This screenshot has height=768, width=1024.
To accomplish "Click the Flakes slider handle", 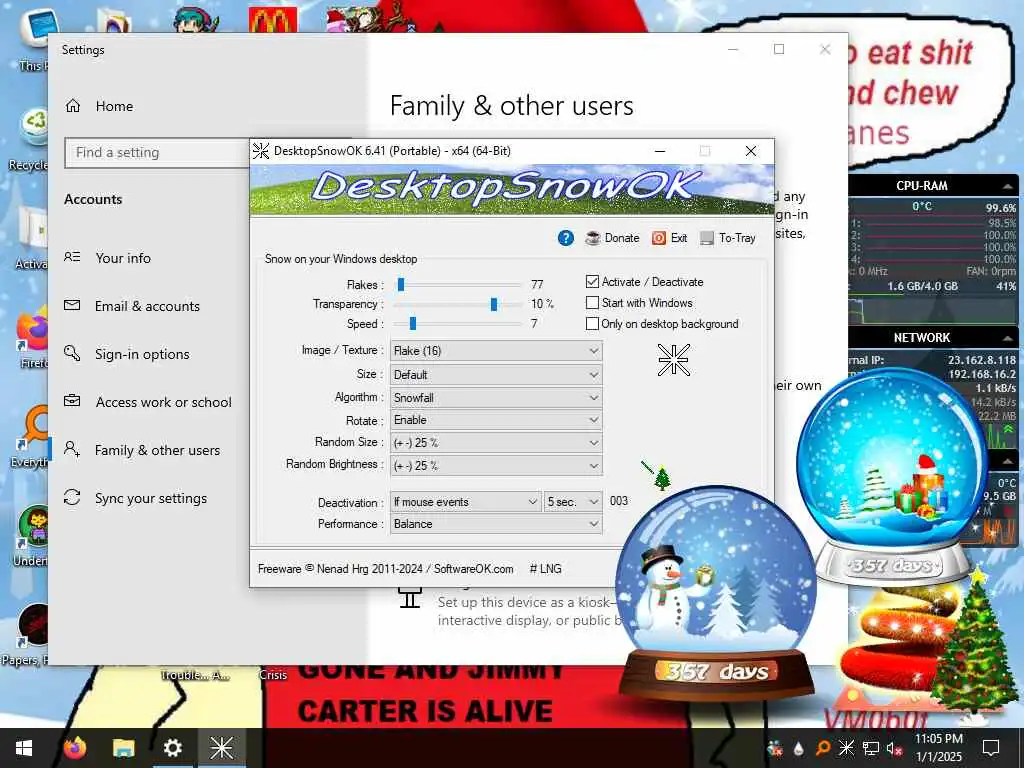I will [x=401, y=284].
